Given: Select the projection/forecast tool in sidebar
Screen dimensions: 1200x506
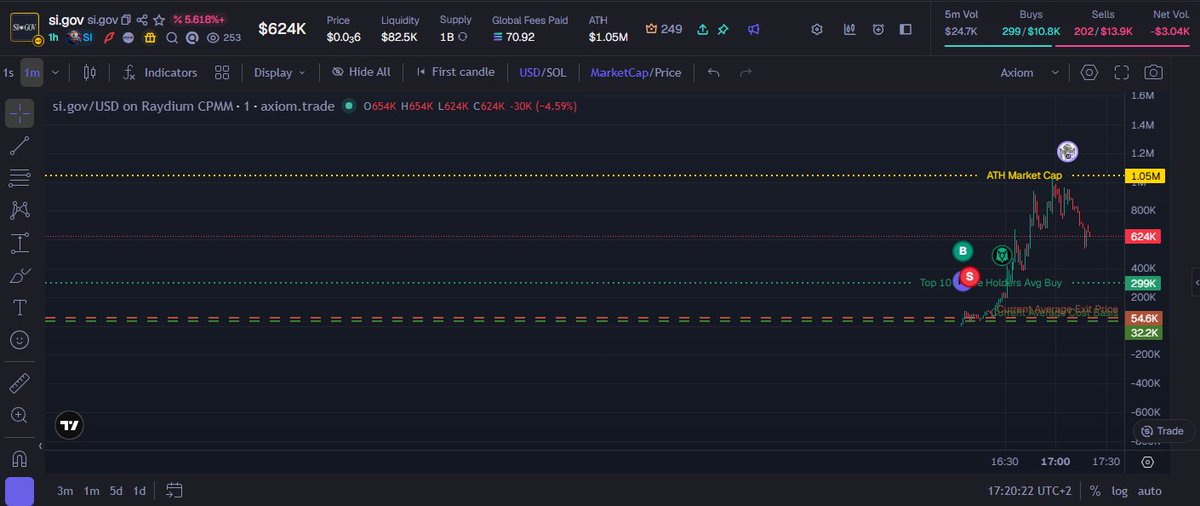Looking at the screenshot, I should pos(19,243).
